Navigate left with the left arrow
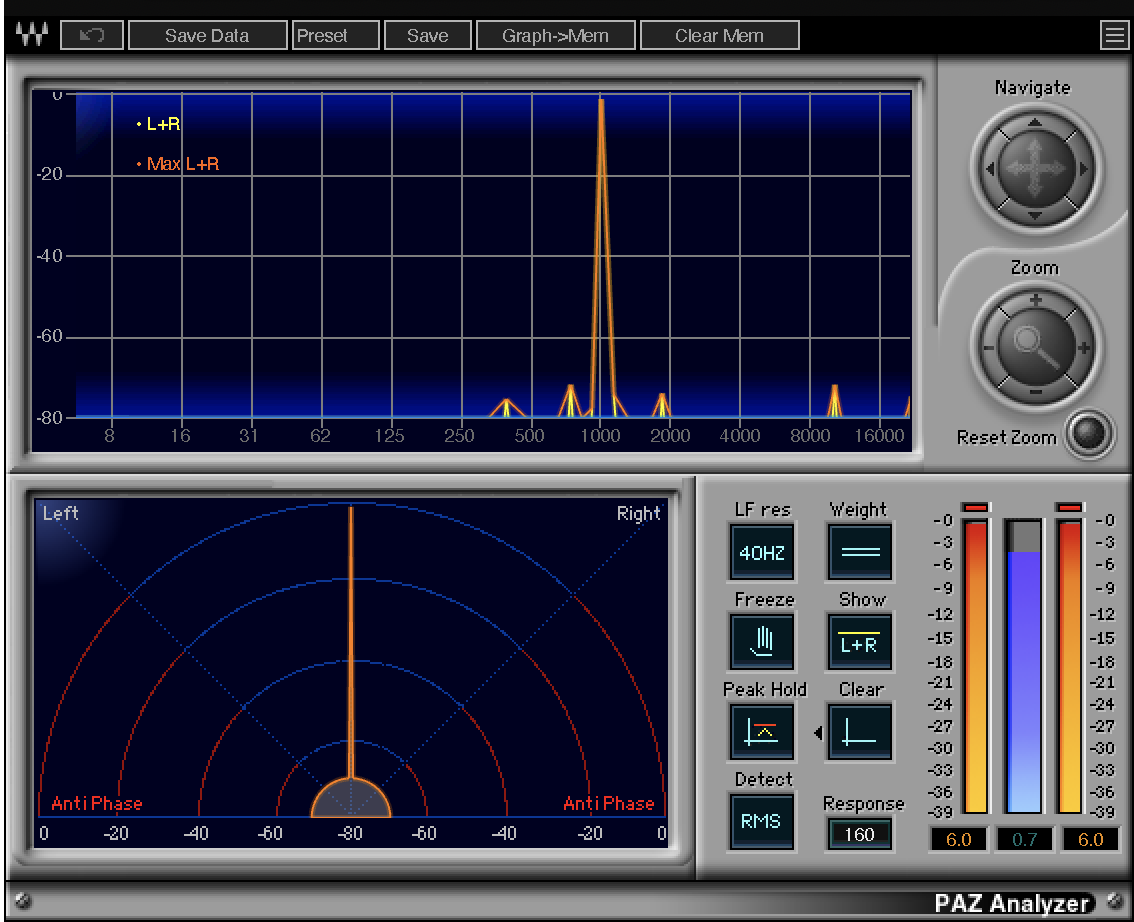Image resolution: width=1134 pixels, height=922 pixels. [990, 169]
